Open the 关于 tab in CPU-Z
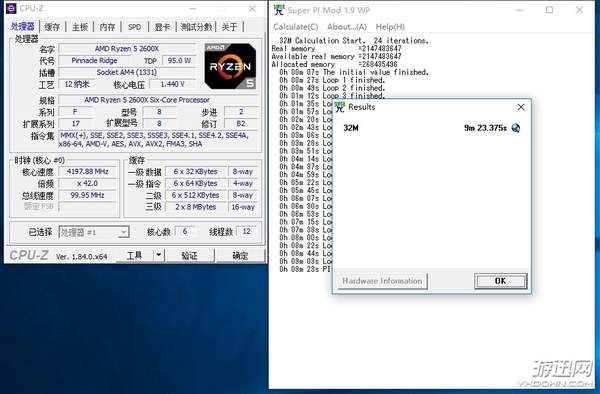The width and height of the screenshot is (600, 394). coord(230,27)
